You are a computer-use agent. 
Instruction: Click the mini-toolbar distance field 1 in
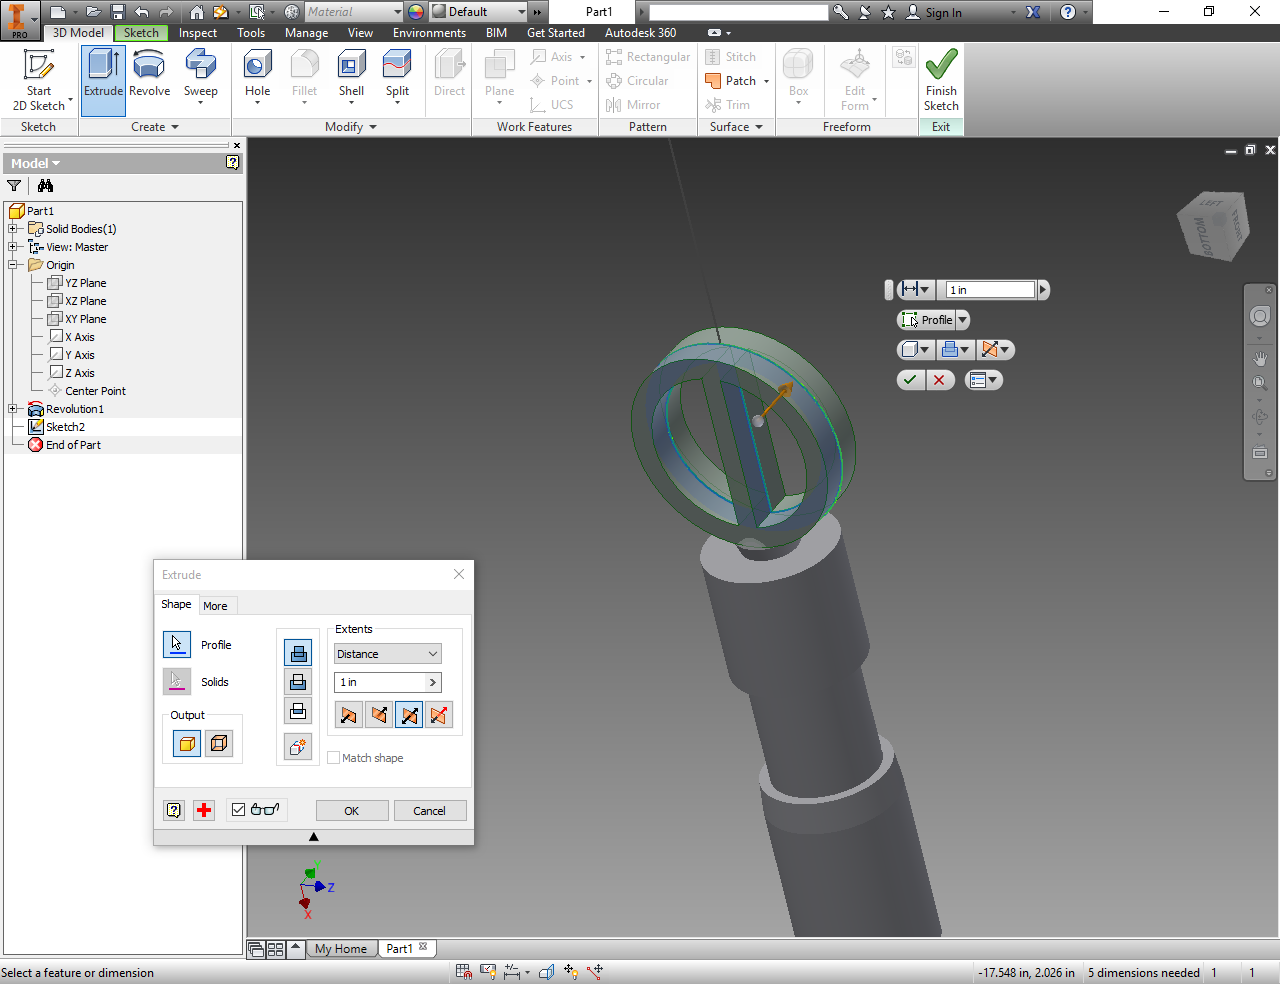pyautogui.click(x=990, y=290)
